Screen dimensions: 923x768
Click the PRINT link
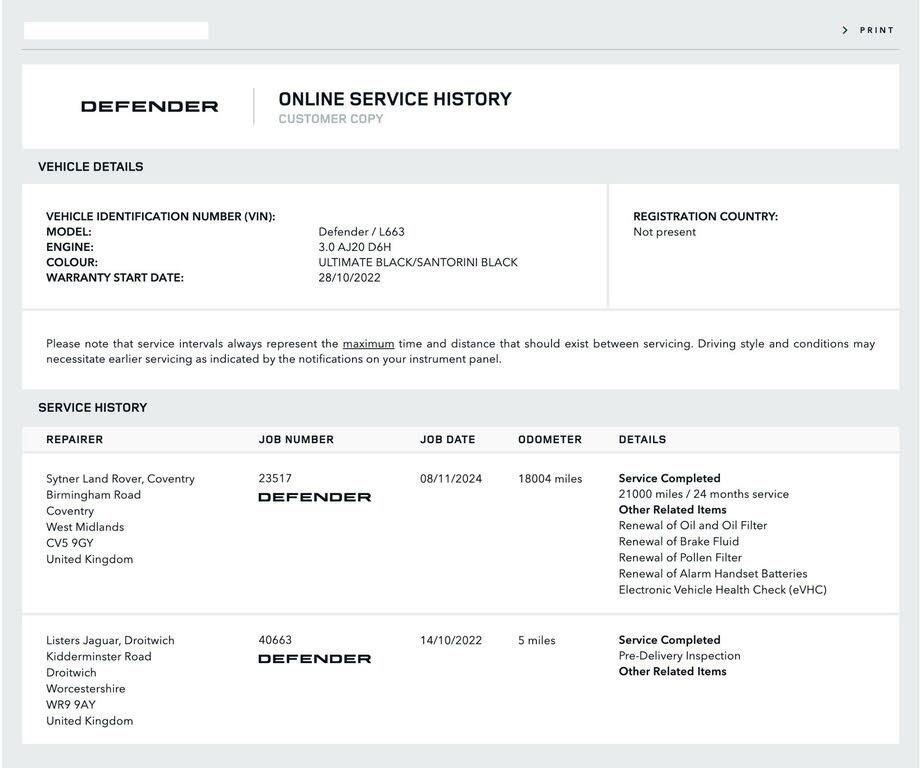click(876, 30)
